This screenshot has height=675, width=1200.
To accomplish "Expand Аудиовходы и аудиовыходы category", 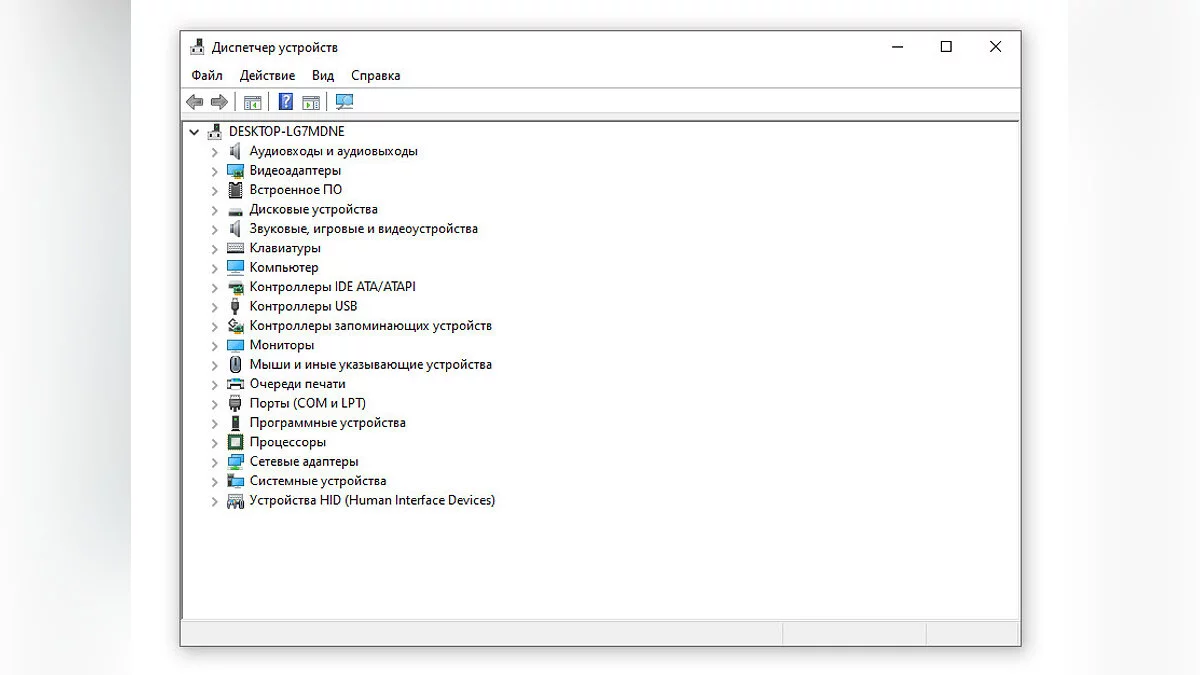I will tap(214, 152).
